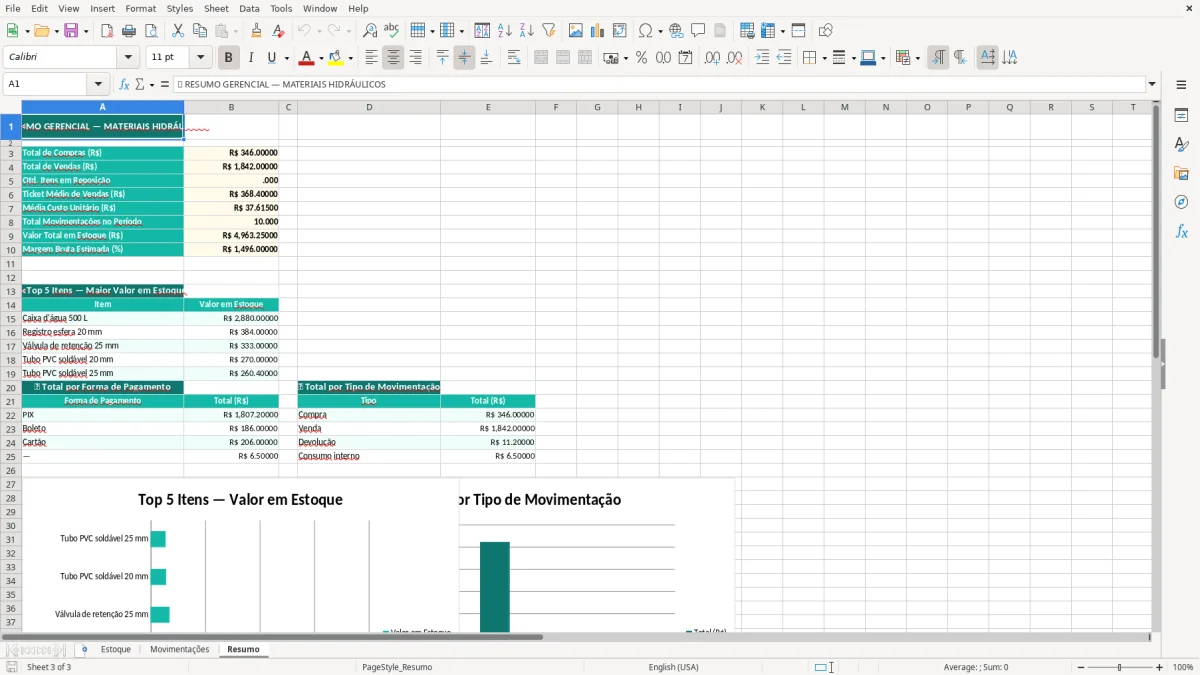Click the Copy icon
Screen dimensions: 1200x675
[x=200, y=31]
